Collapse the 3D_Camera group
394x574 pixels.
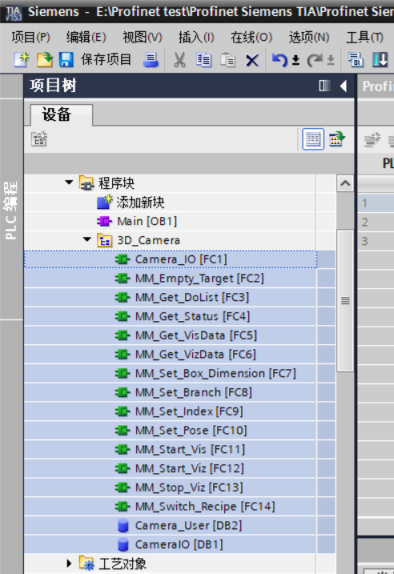click(87, 239)
